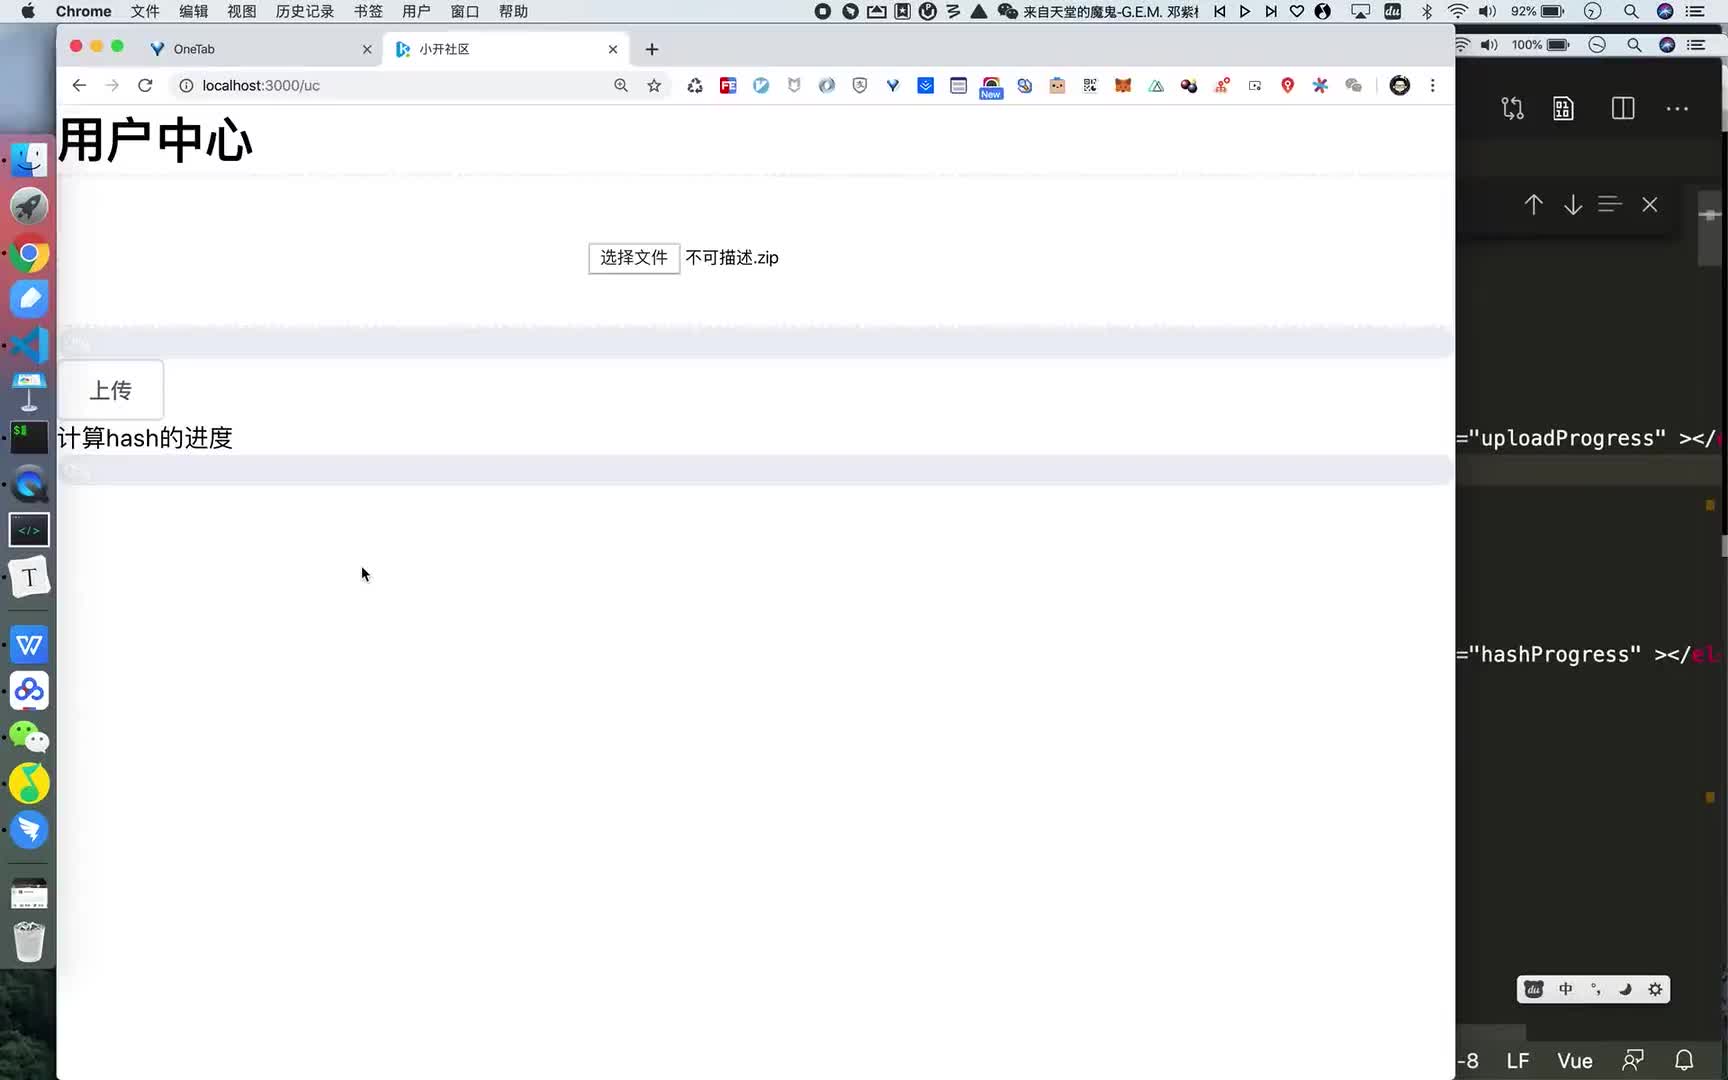The width and height of the screenshot is (1728, 1080).
Task: Open the Trash in the Dock
Action: click(29, 941)
